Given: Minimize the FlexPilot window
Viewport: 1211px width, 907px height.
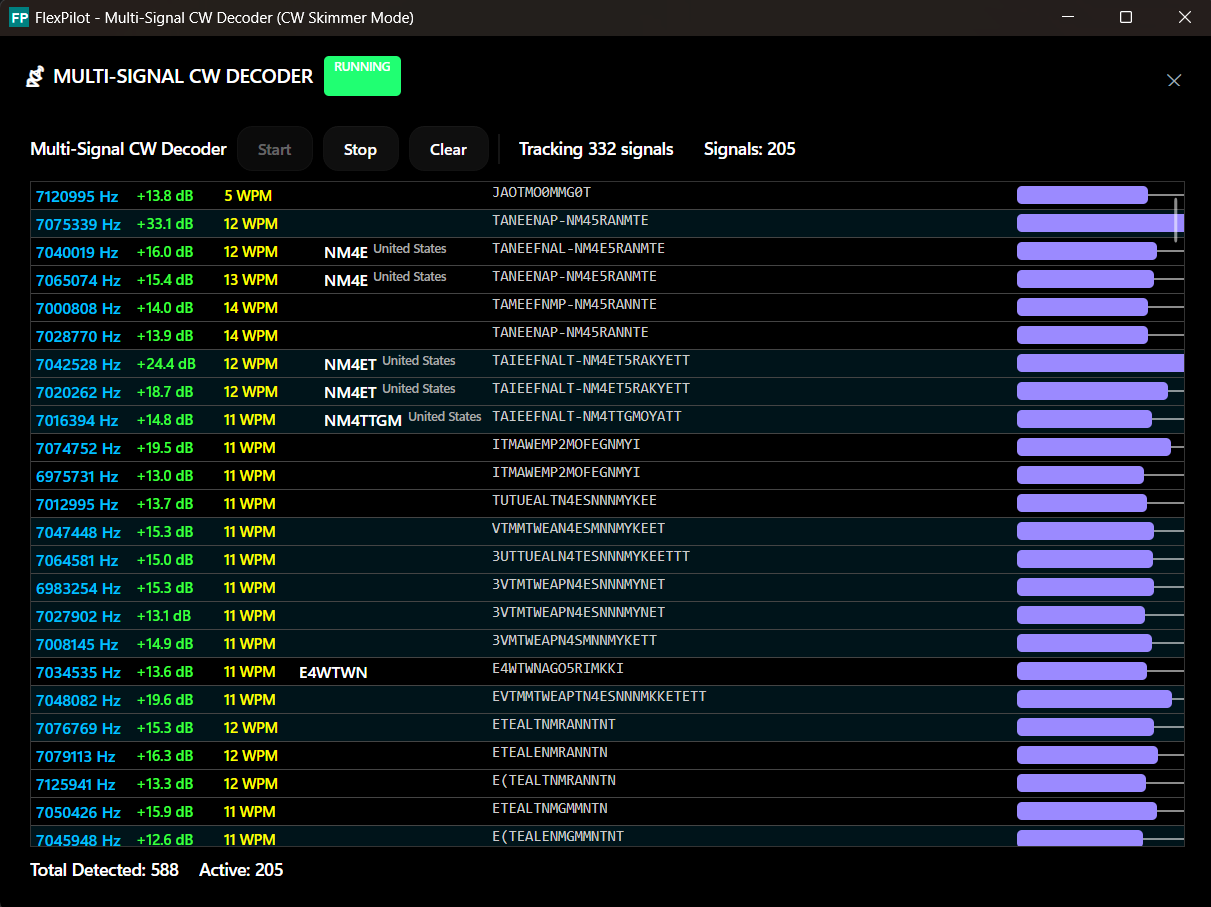Looking at the screenshot, I should [x=1067, y=18].
